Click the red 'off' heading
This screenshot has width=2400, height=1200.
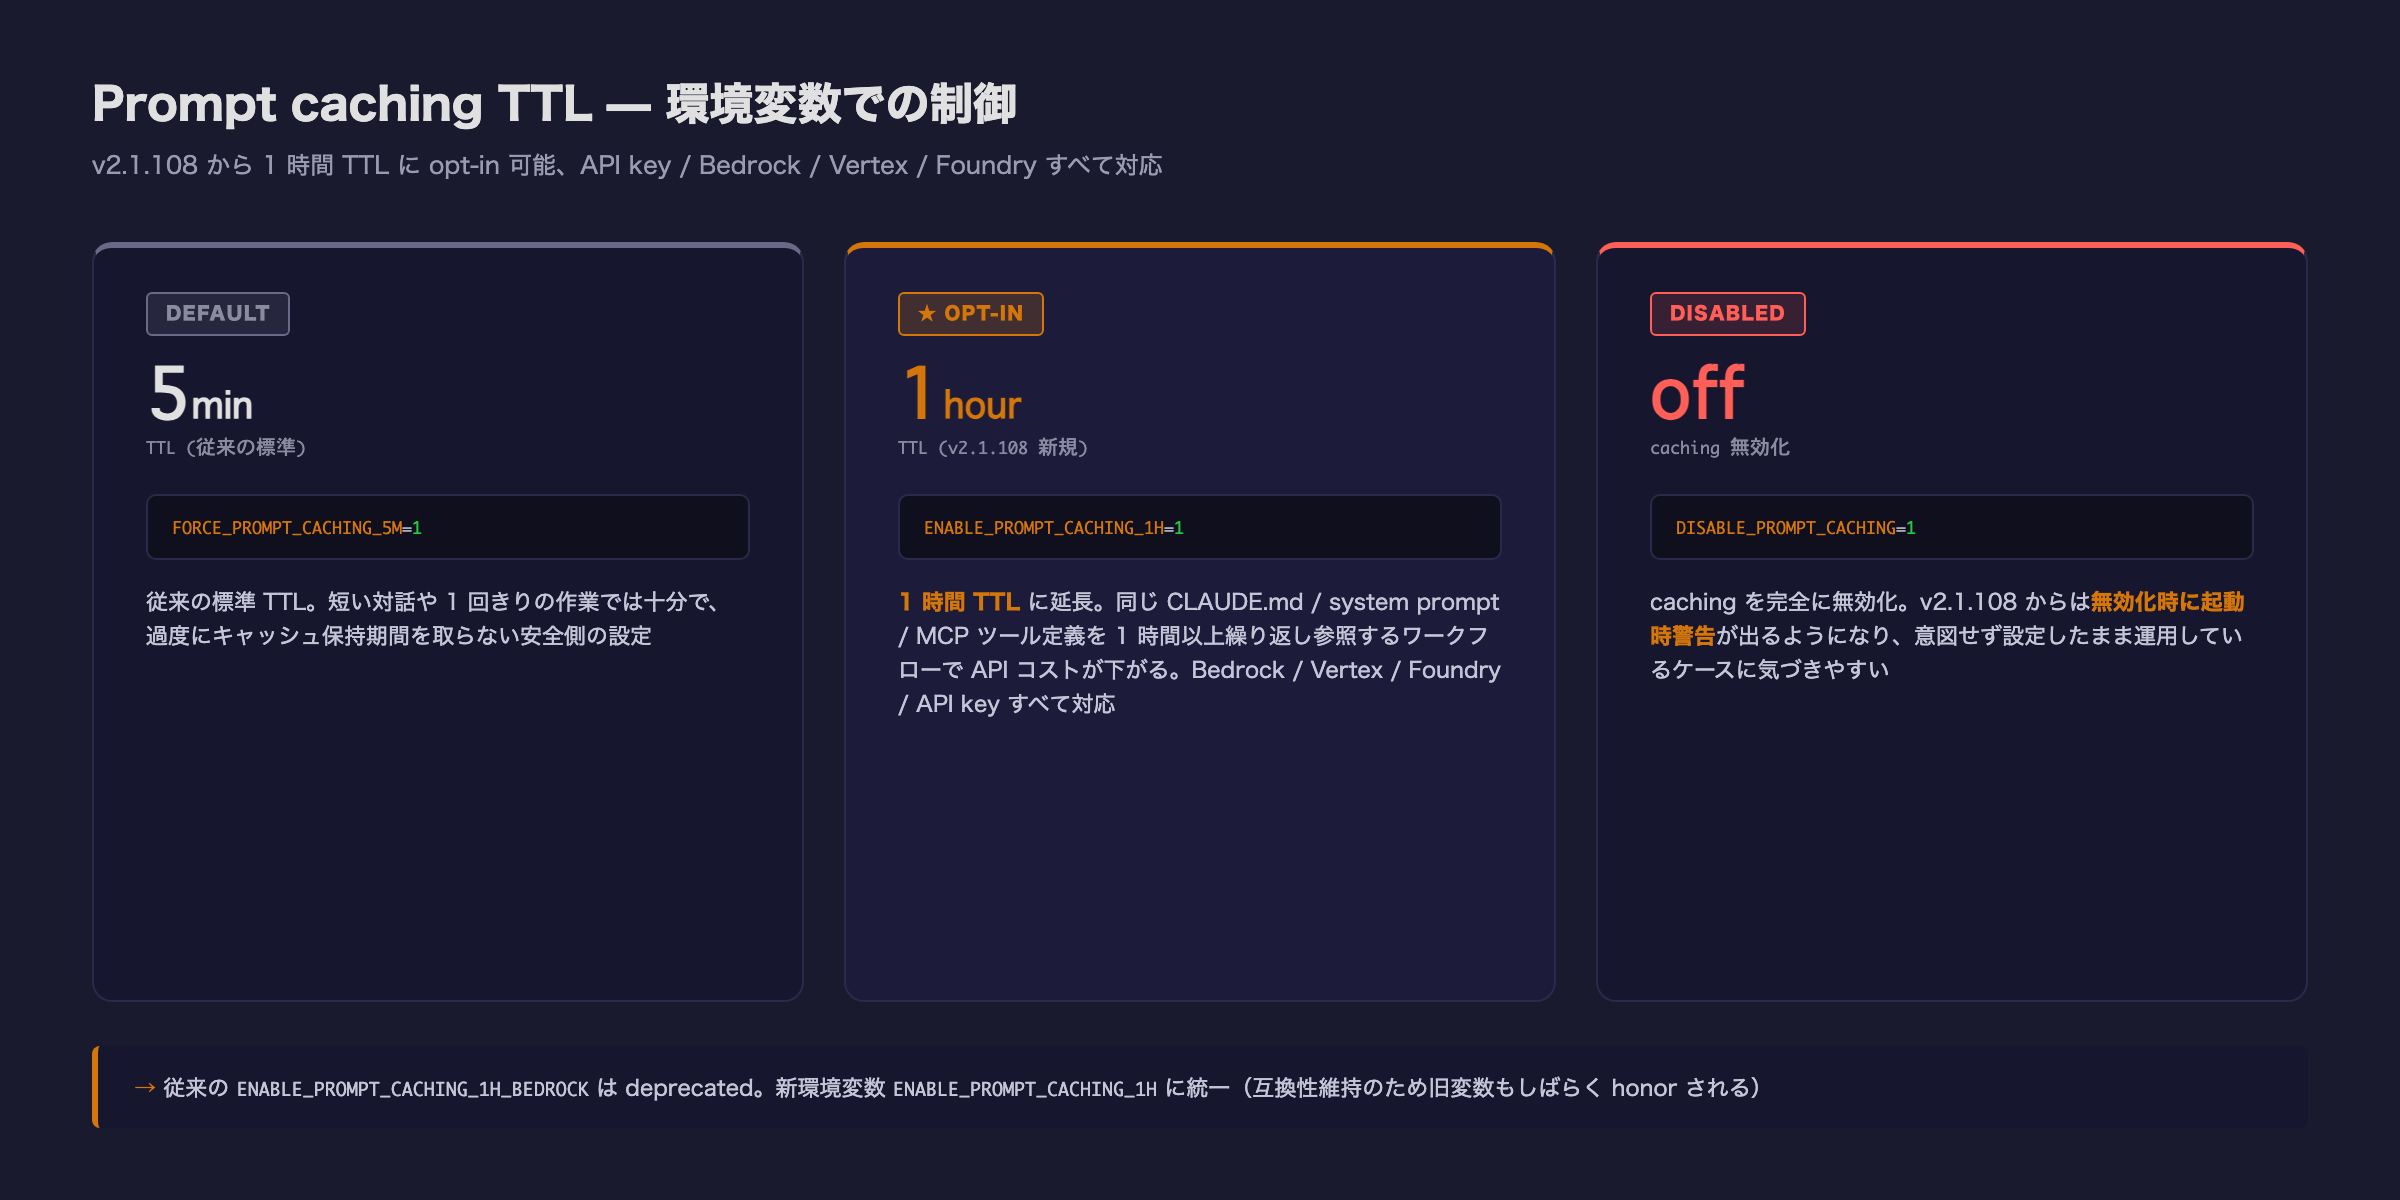[x=1697, y=394]
